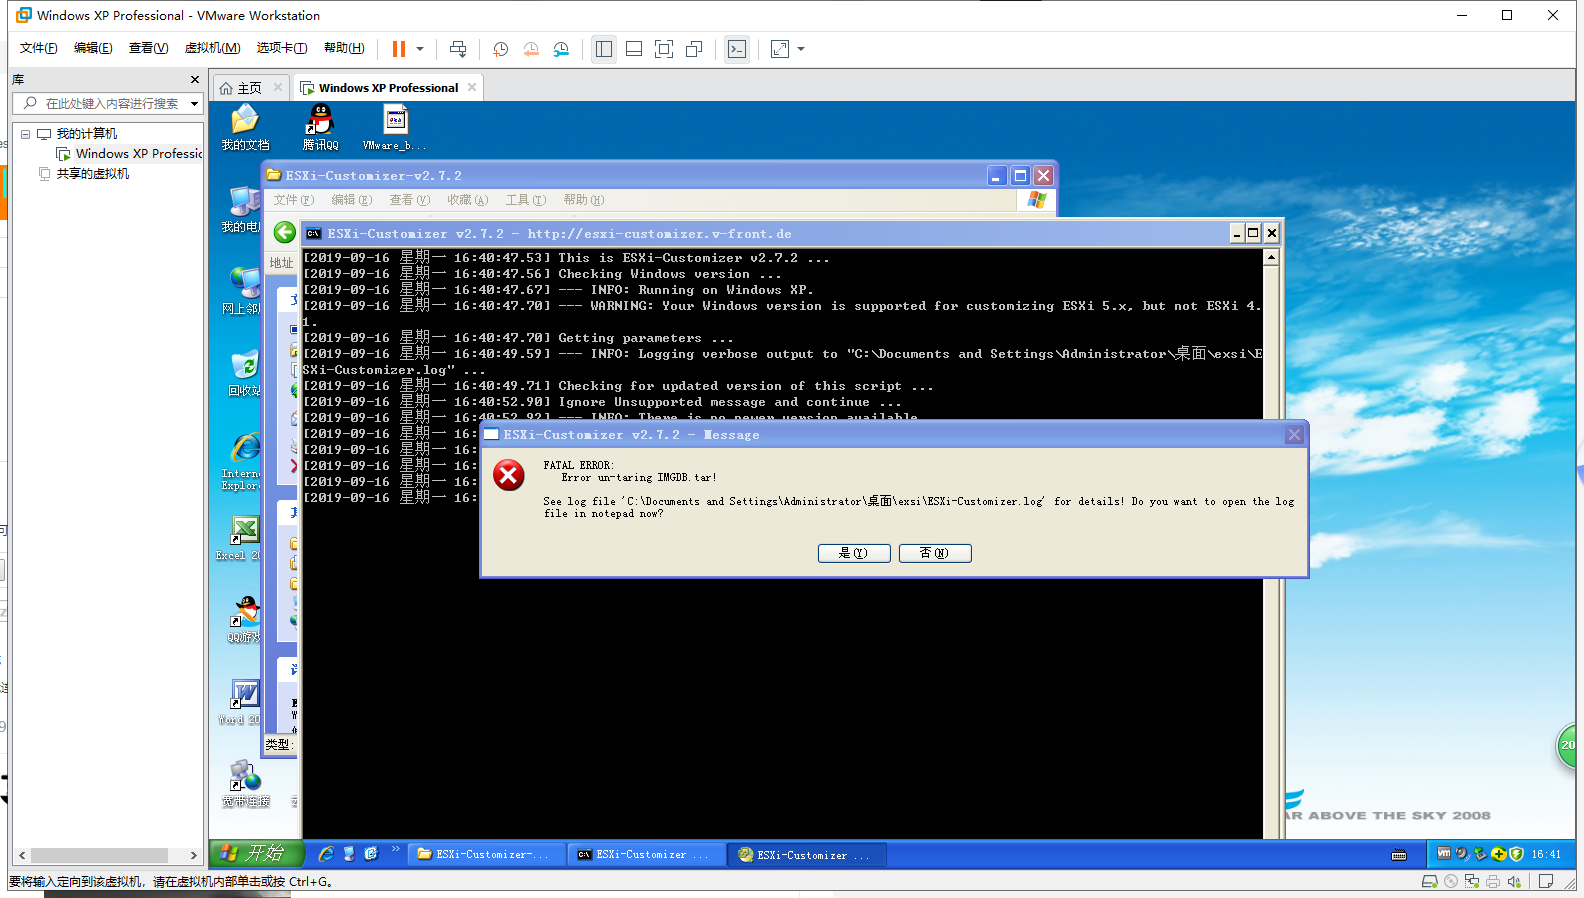Open 工具(T) menu in ESXi-Customizer folder window
The image size is (1584, 898).
525,200
